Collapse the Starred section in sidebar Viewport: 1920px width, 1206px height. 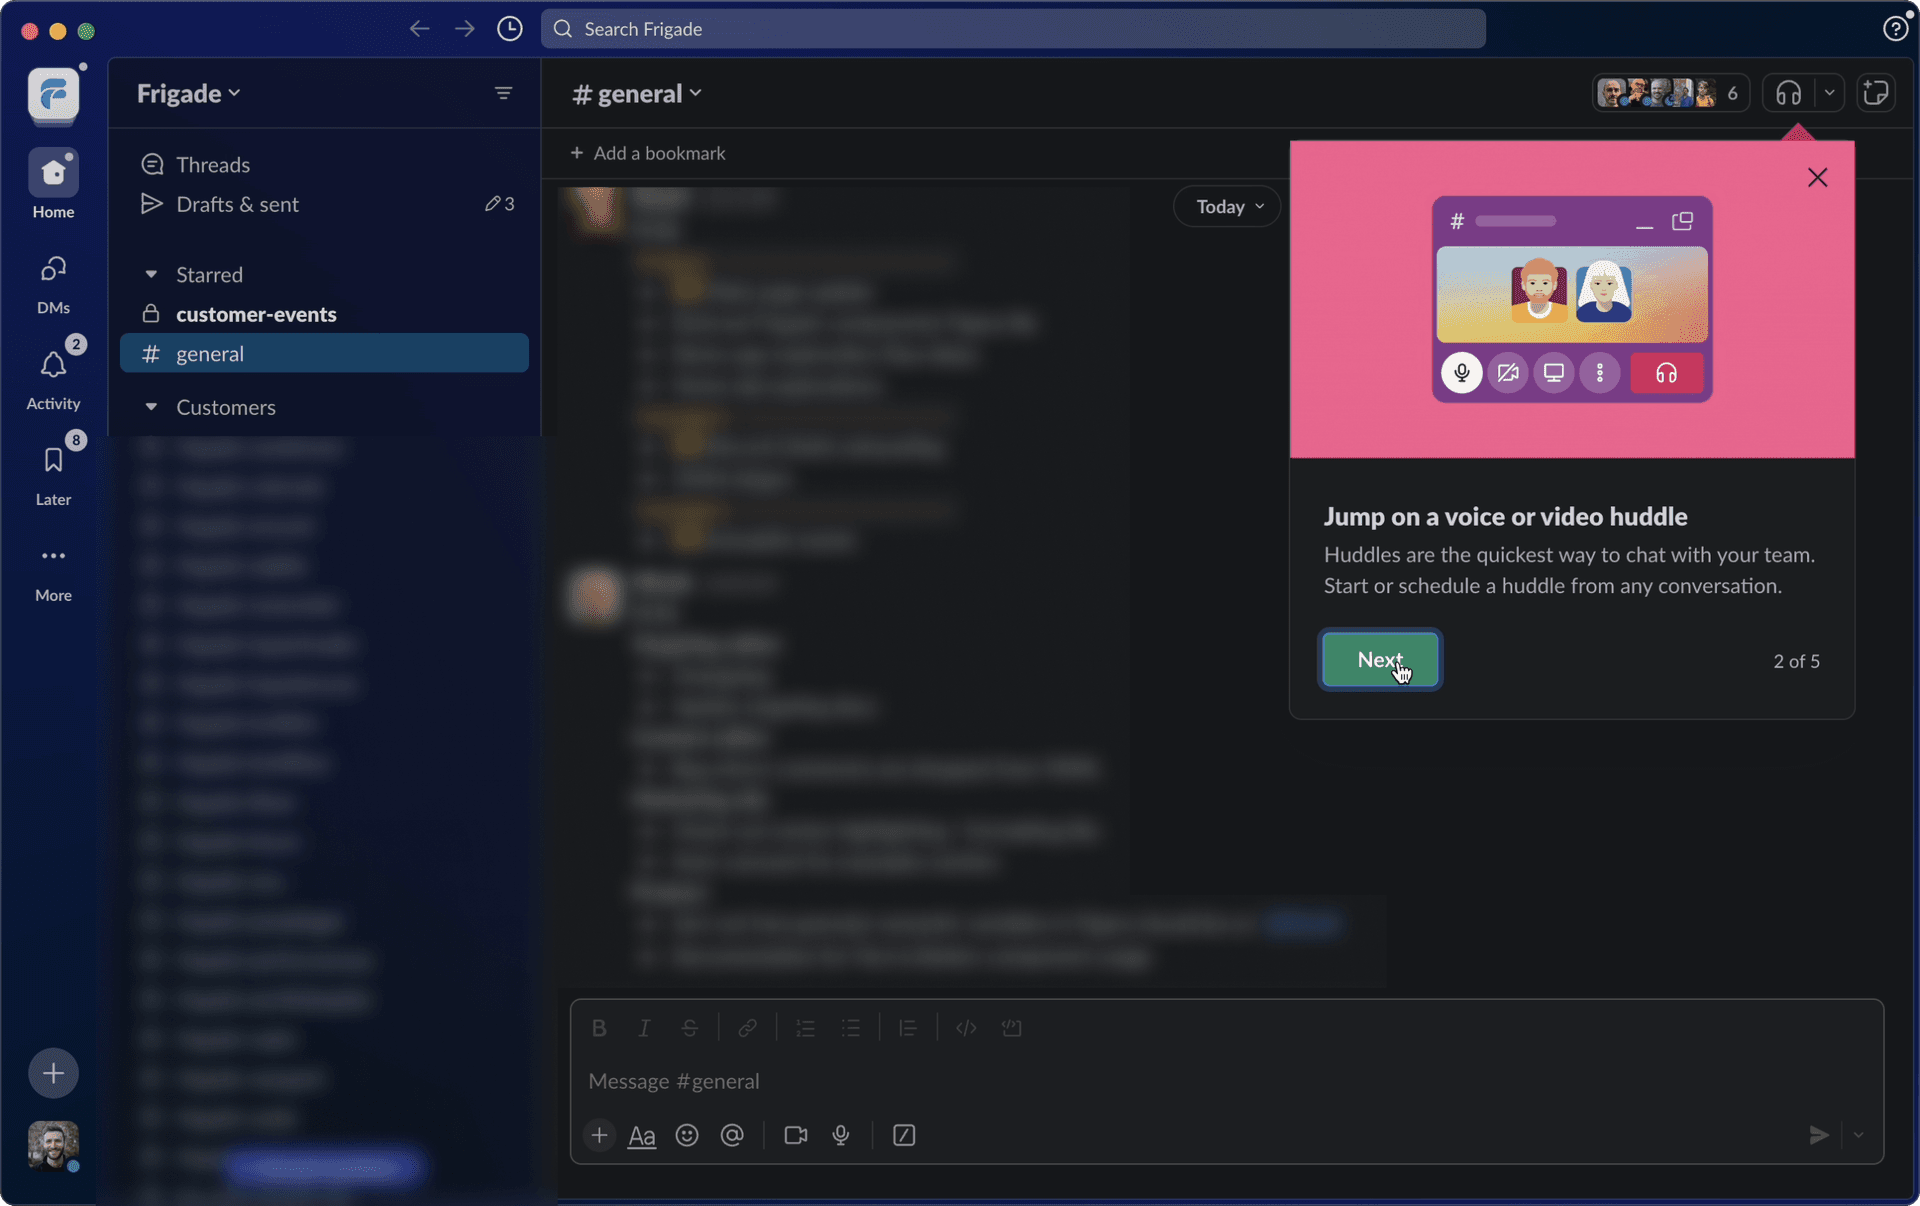(149, 275)
